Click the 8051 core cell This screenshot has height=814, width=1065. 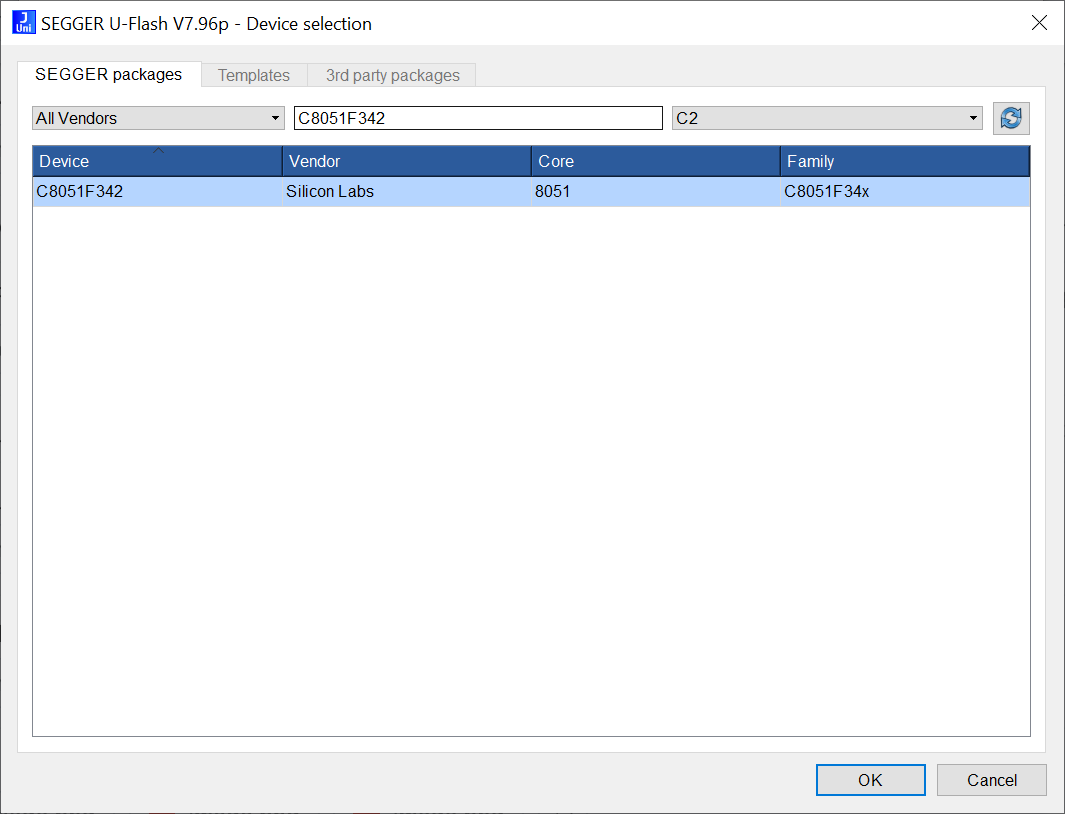(656, 192)
